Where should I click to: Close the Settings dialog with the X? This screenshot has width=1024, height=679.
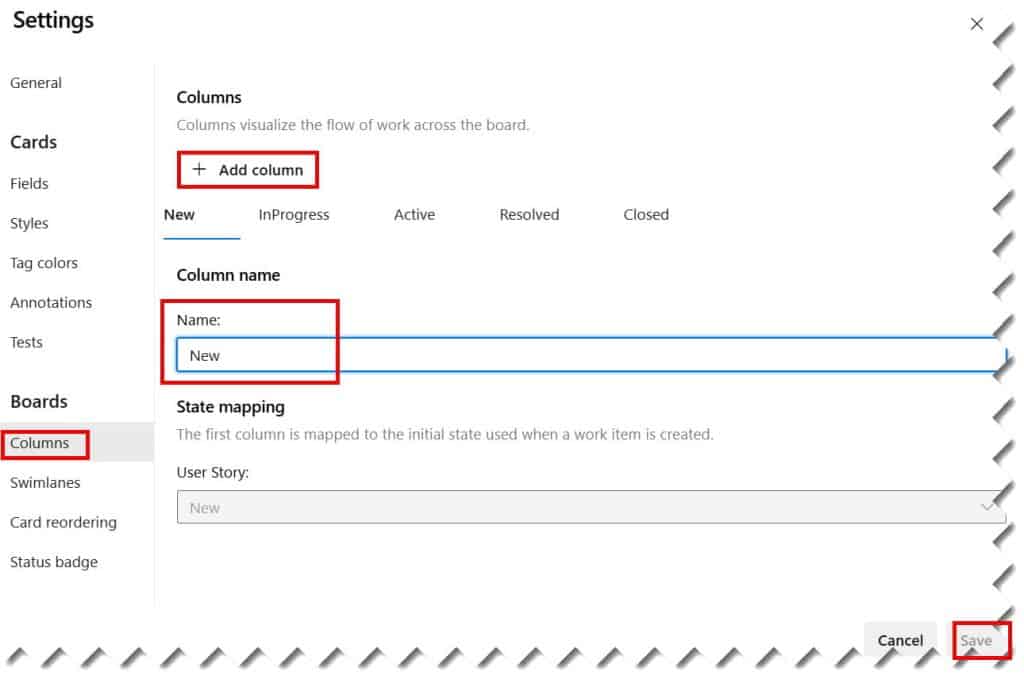point(977,24)
